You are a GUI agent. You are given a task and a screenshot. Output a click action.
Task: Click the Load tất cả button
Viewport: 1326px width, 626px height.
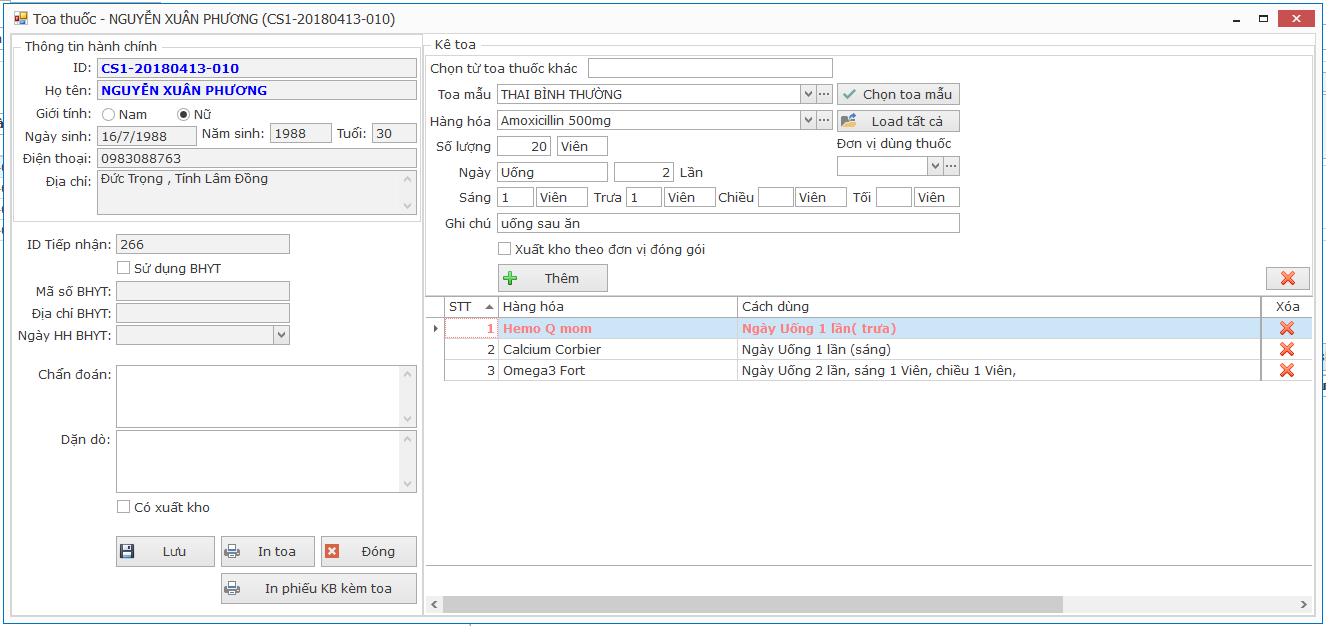click(898, 121)
